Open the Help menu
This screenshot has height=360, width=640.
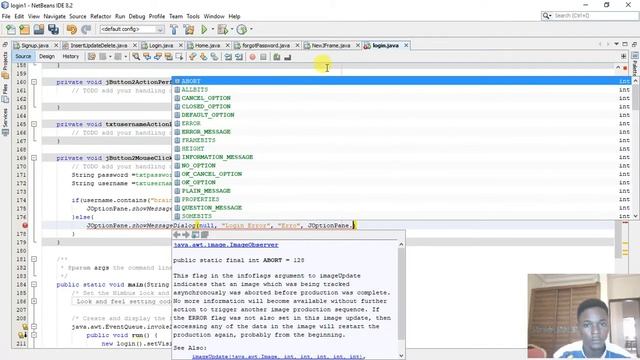(x=234, y=16)
